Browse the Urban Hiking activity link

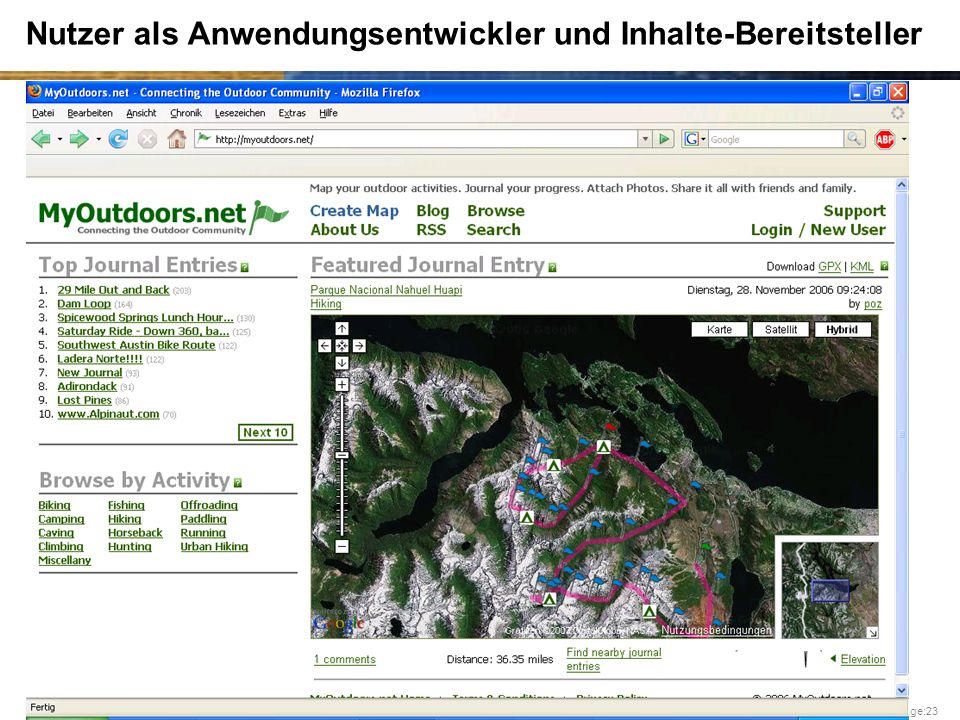pos(214,546)
